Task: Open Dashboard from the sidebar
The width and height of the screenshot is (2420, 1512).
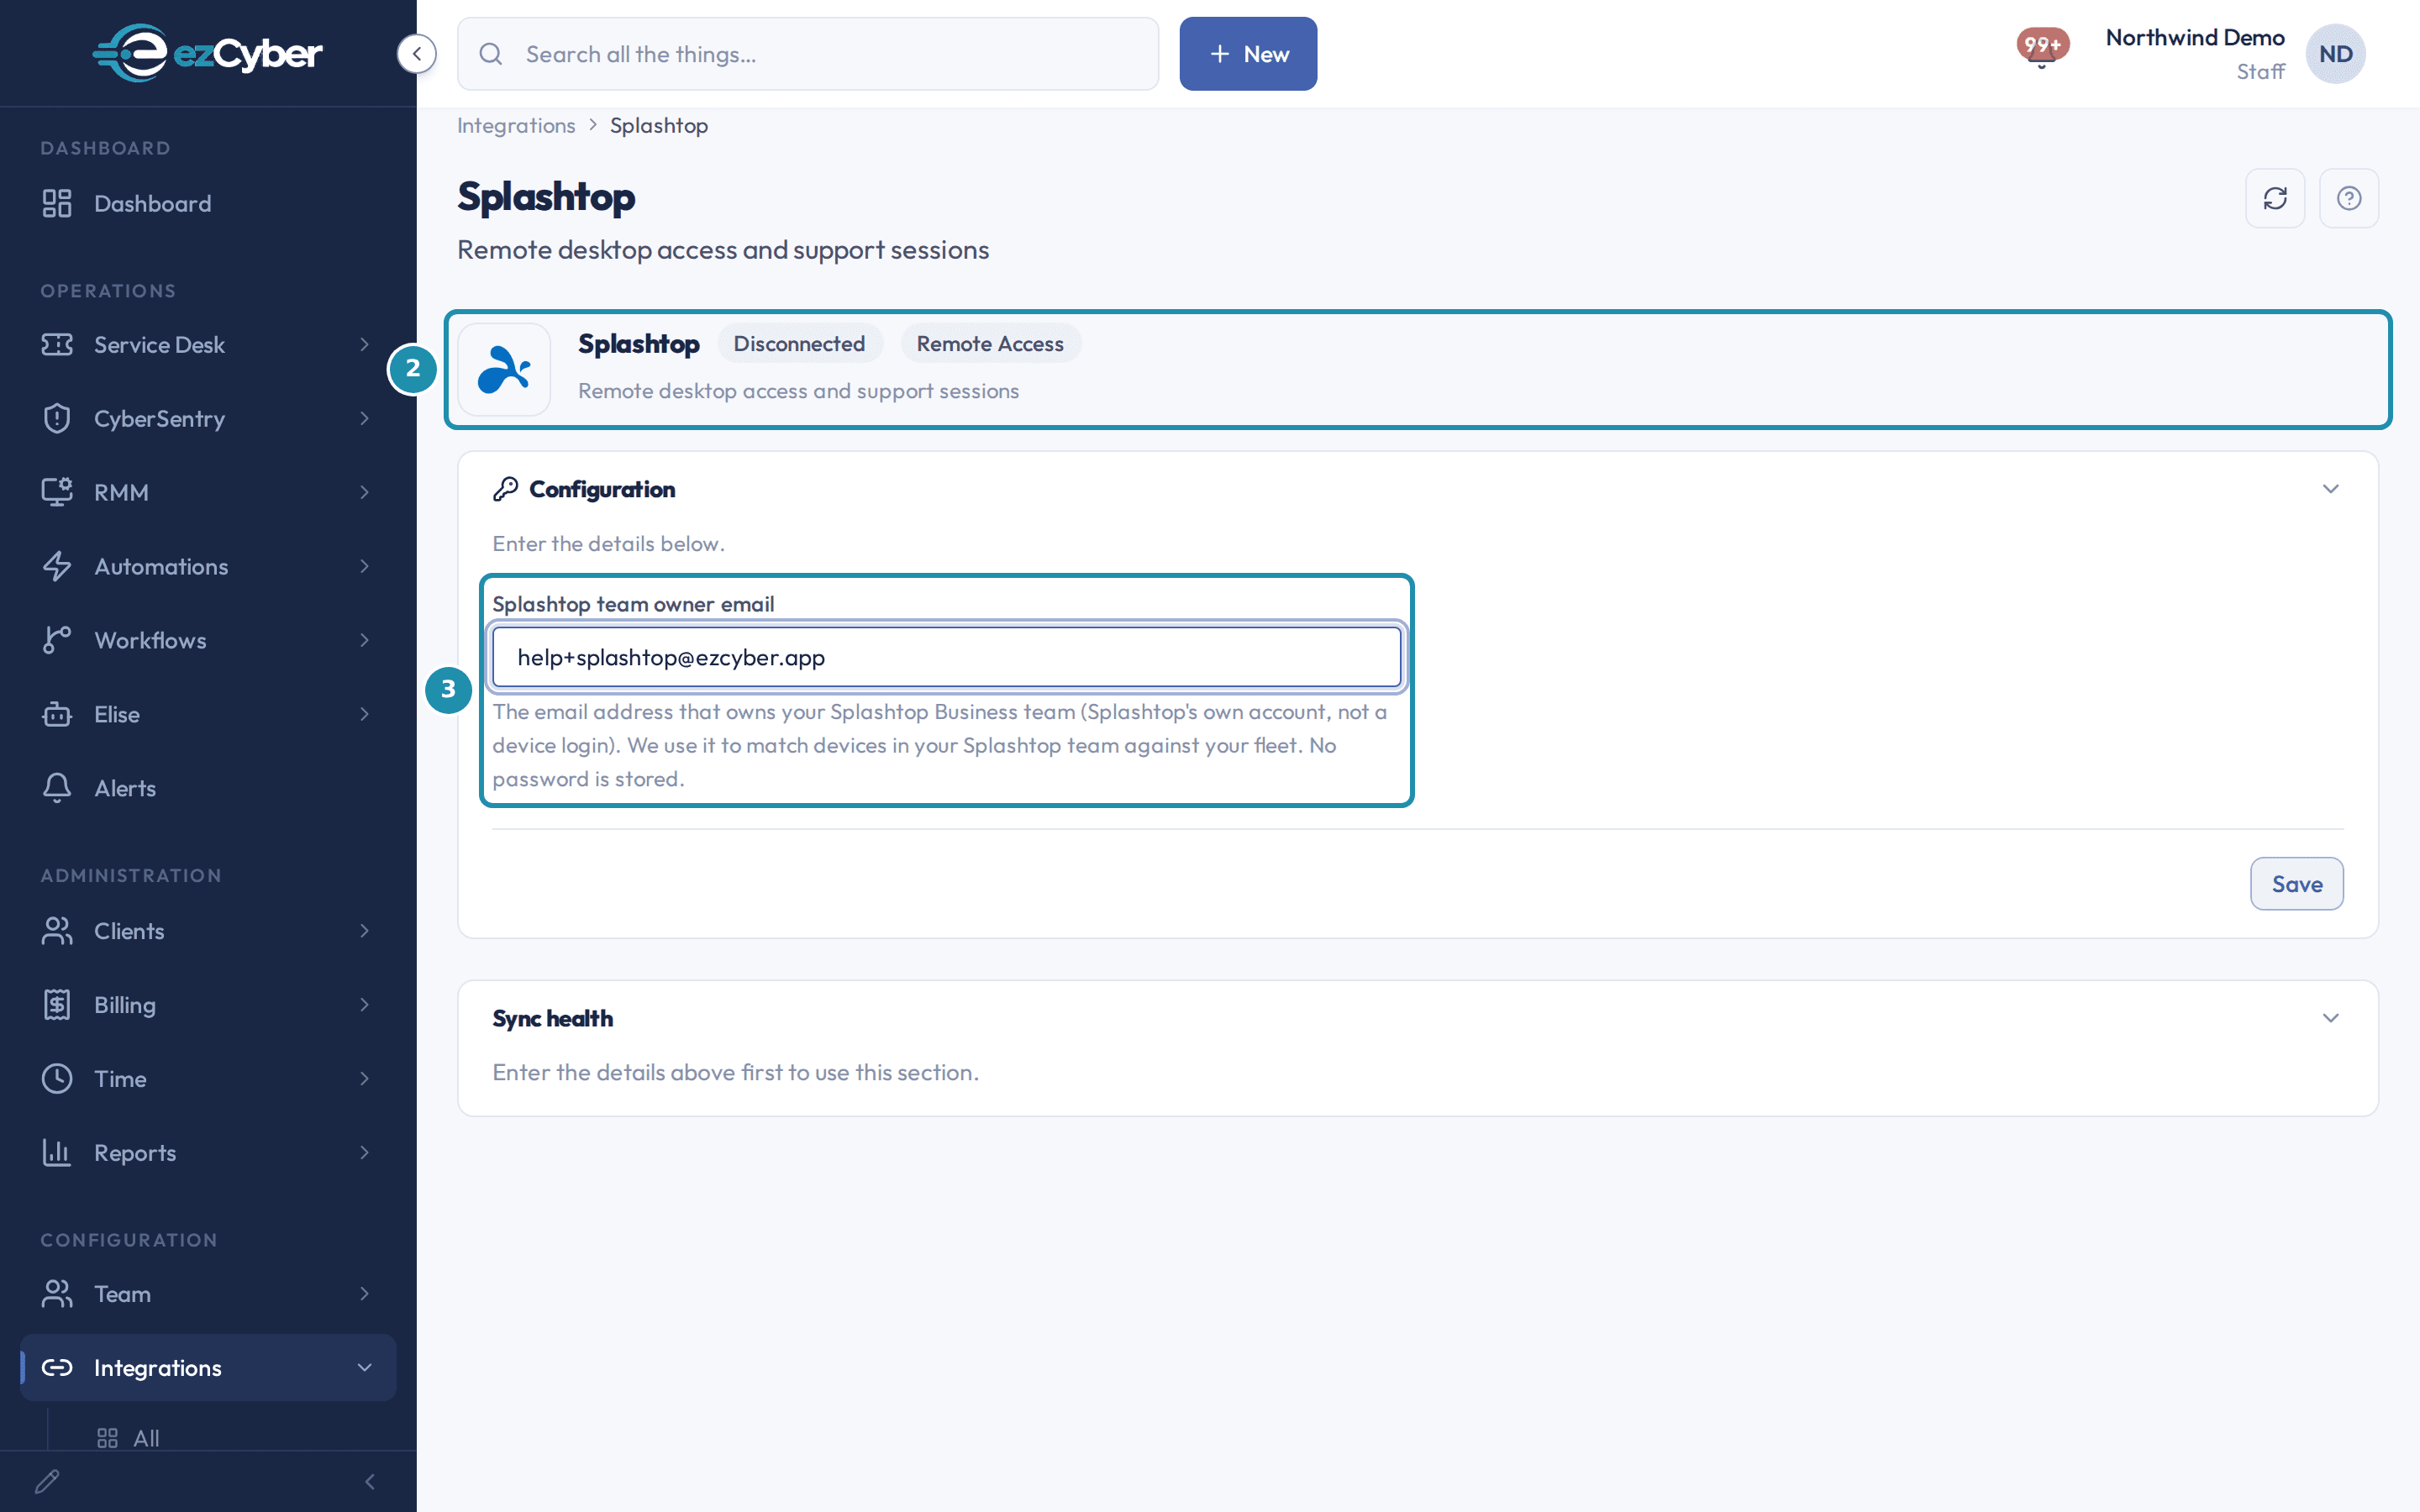Action: click(208, 204)
